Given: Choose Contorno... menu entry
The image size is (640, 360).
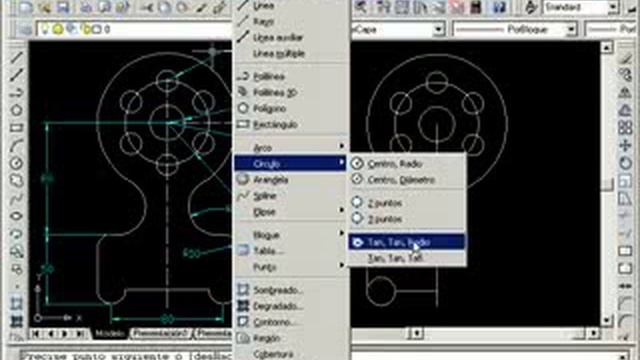Looking at the screenshot, I should [291, 322].
